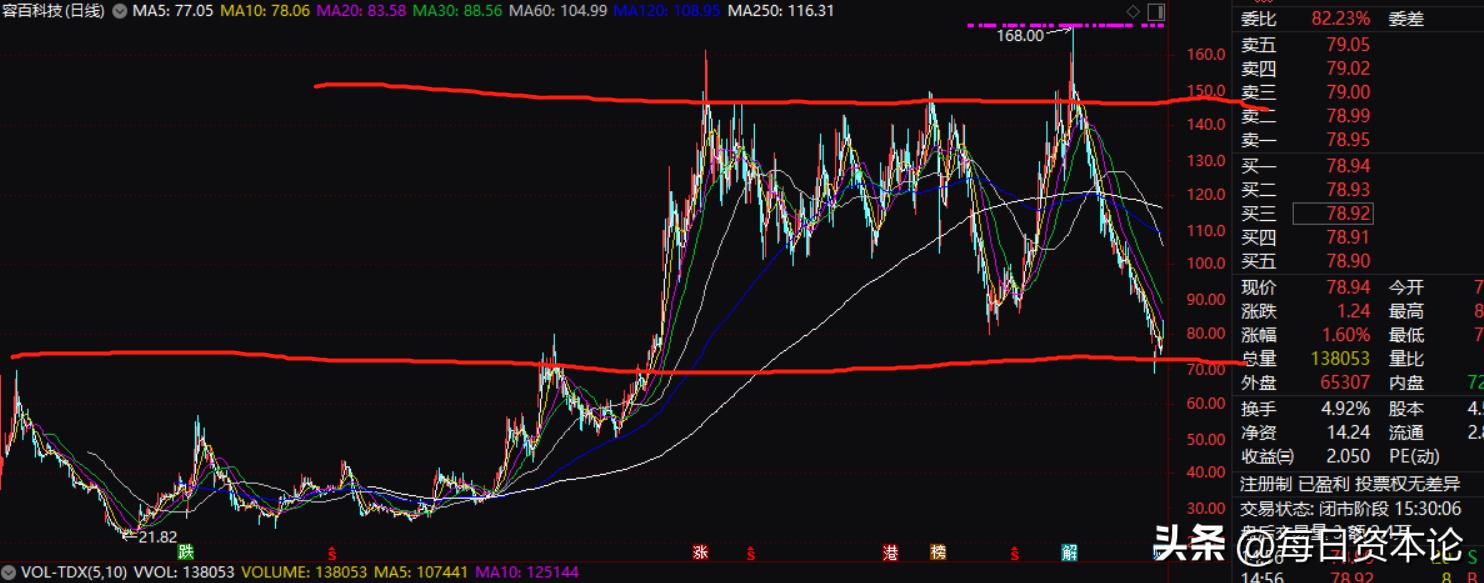Select the 卖一 78.95 ask row

pos(1306,139)
